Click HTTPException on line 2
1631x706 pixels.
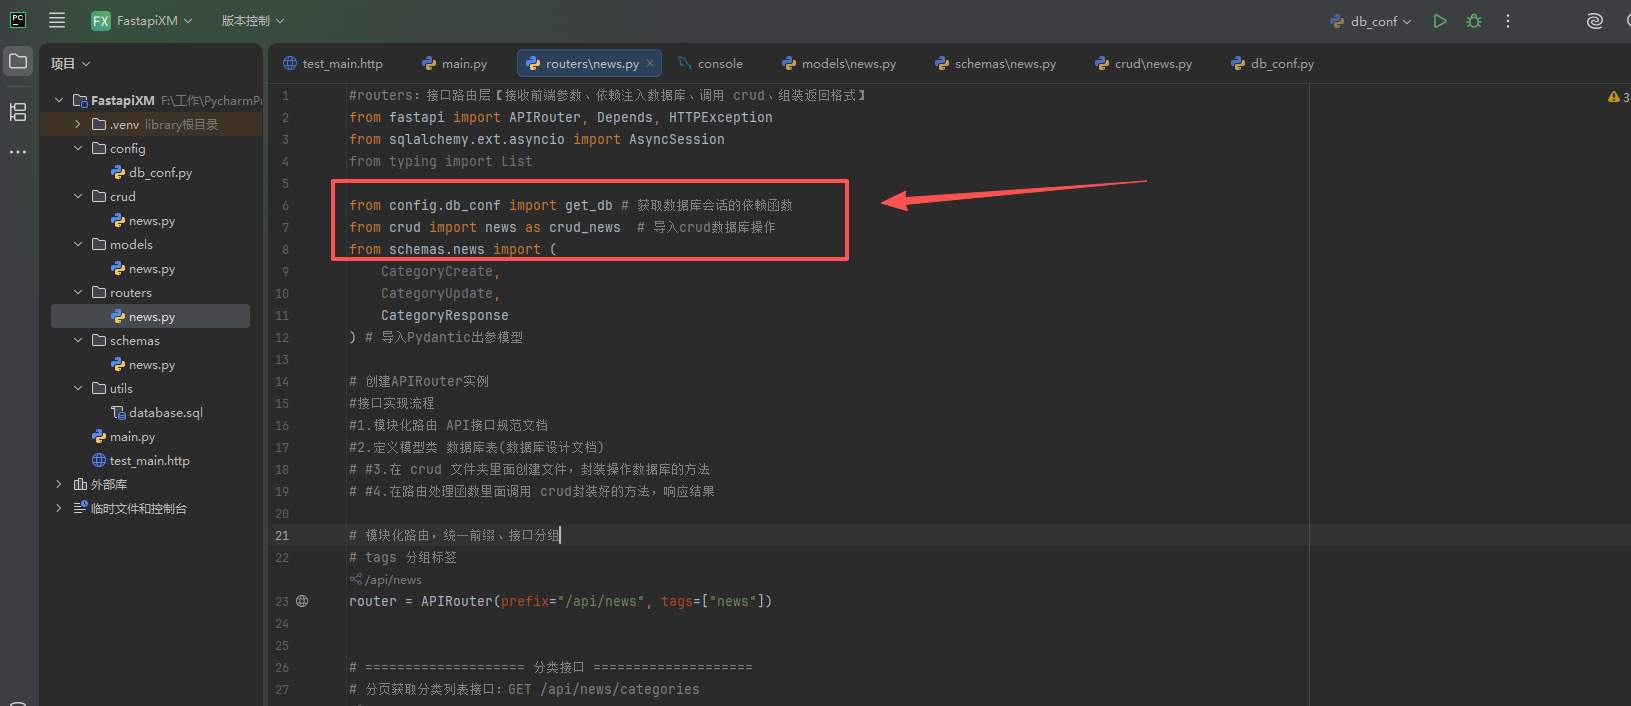coord(721,117)
